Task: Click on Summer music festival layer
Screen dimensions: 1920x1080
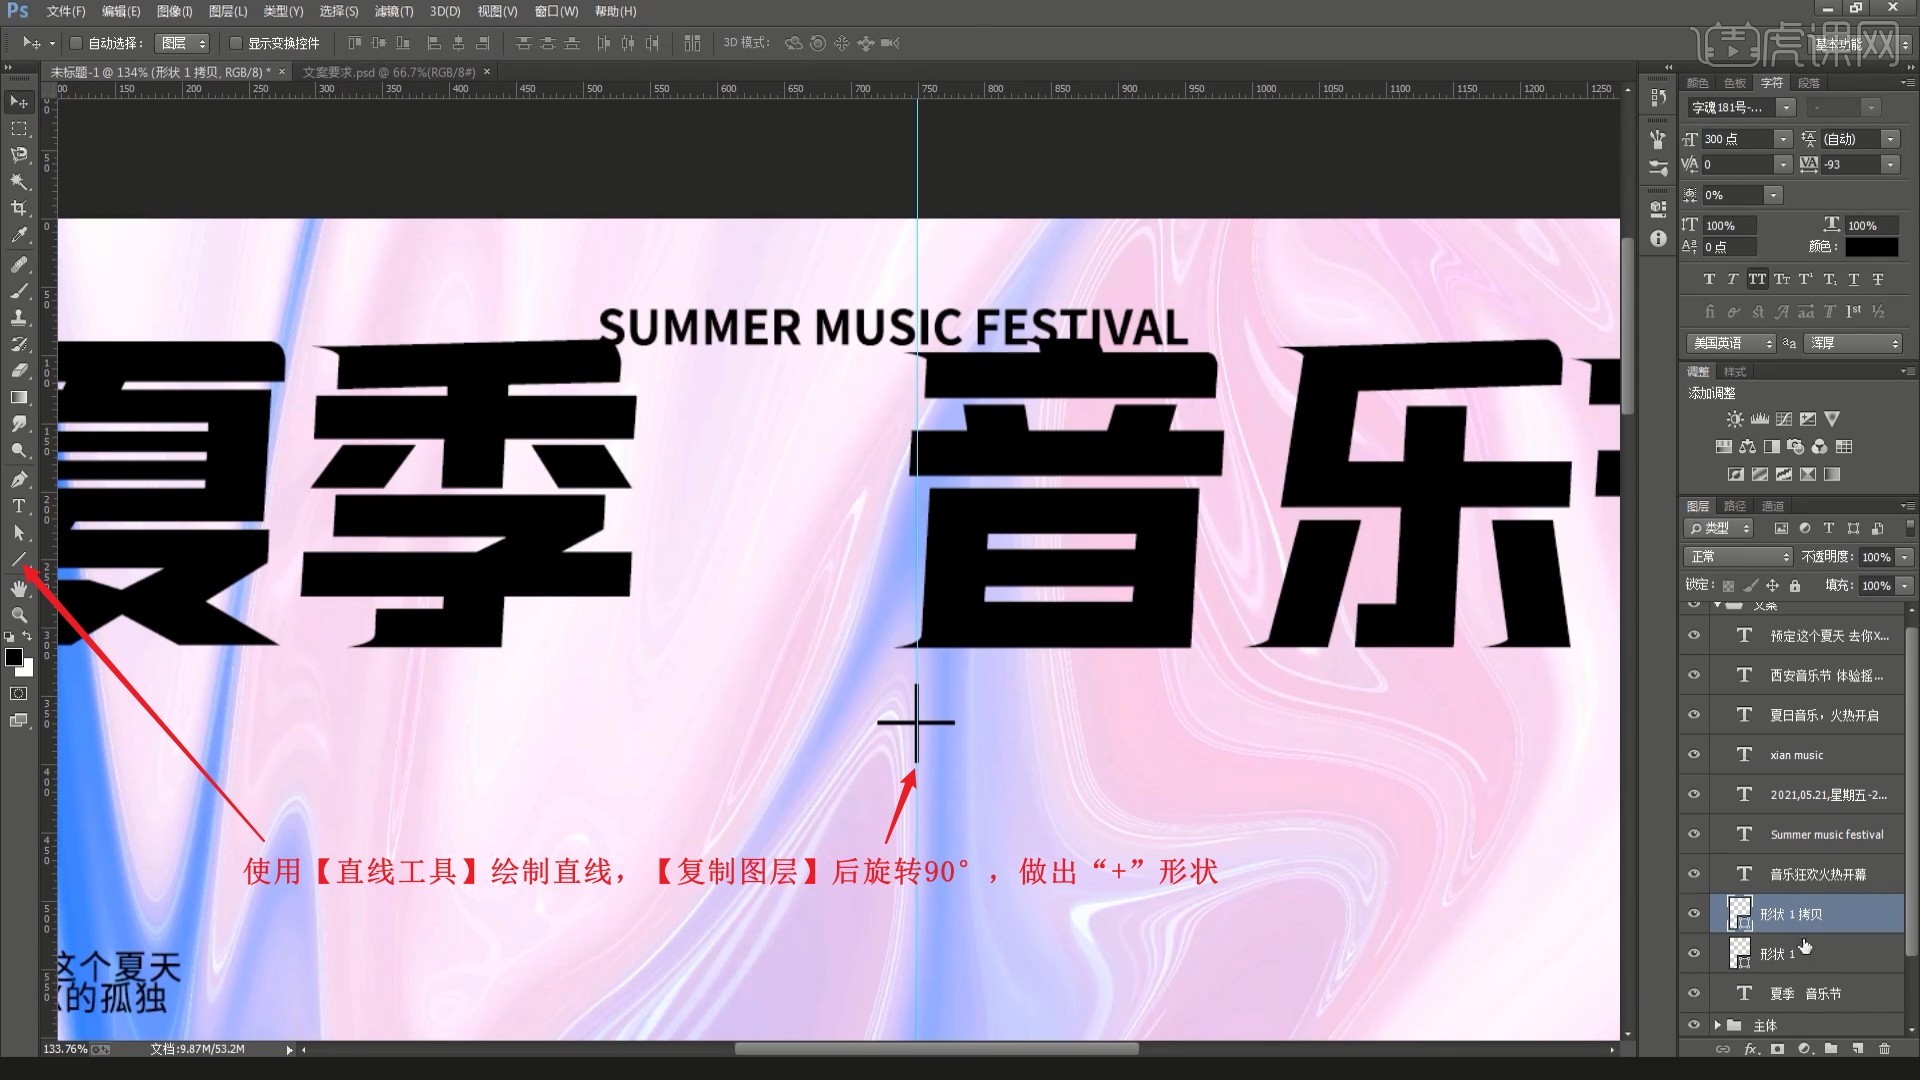Action: [1826, 833]
